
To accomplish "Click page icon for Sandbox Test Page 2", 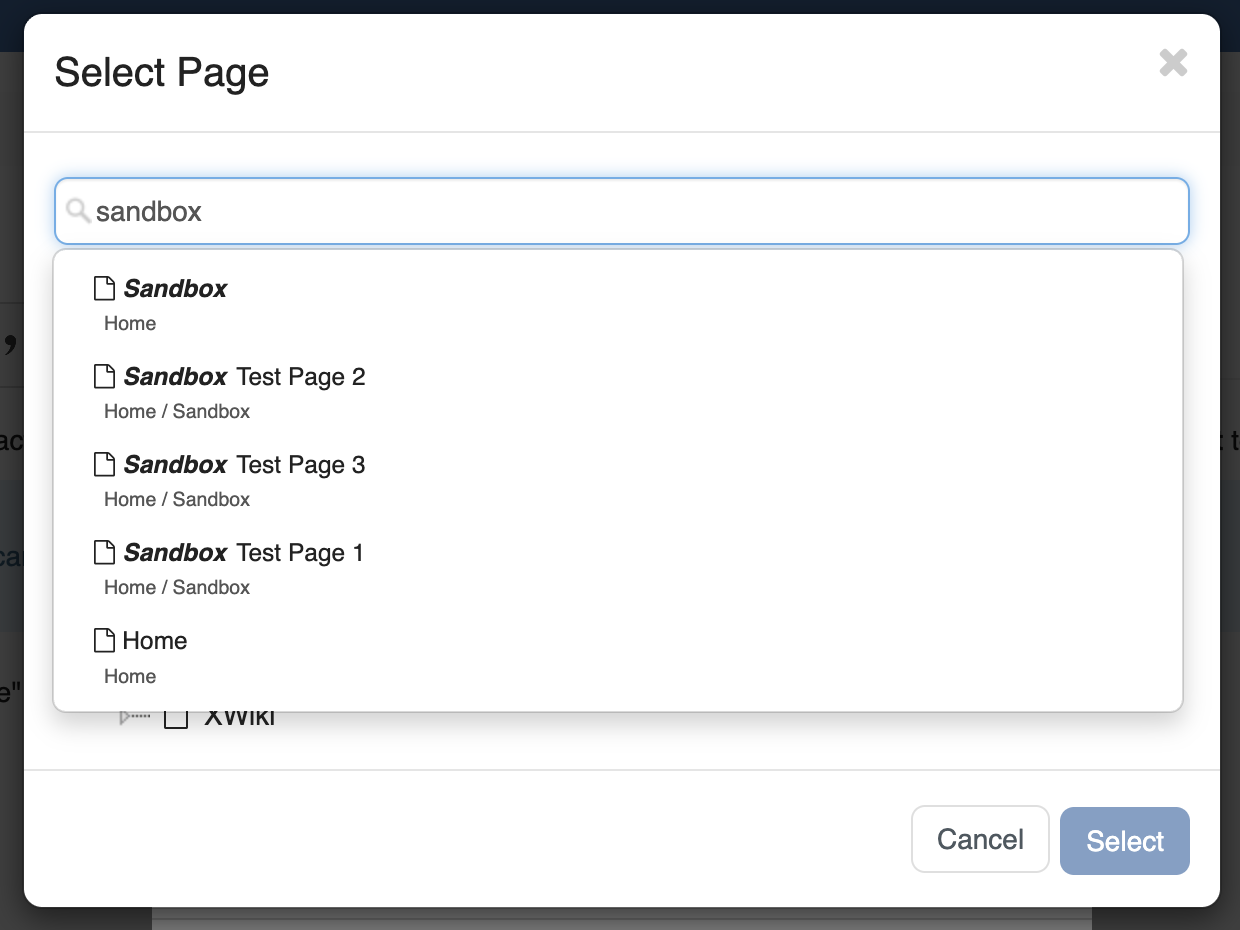I will pos(104,377).
